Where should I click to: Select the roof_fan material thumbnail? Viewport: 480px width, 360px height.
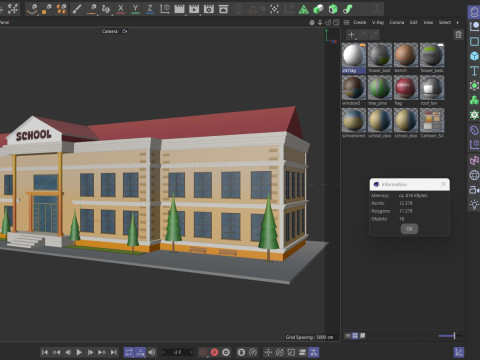[432, 87]
